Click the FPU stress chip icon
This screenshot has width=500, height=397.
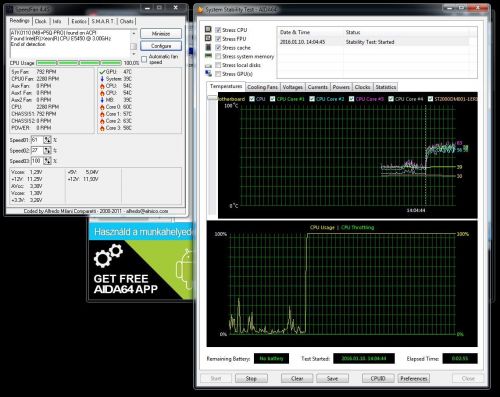pyautogui.click(x=208, y=38)
